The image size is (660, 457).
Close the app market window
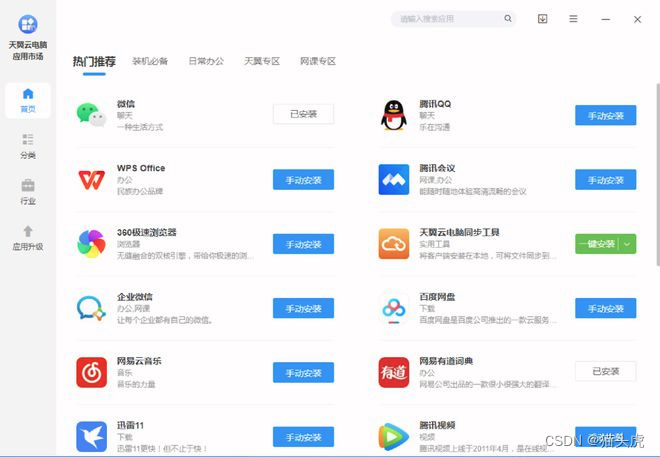pyautogui.click(x=637, y=19)
